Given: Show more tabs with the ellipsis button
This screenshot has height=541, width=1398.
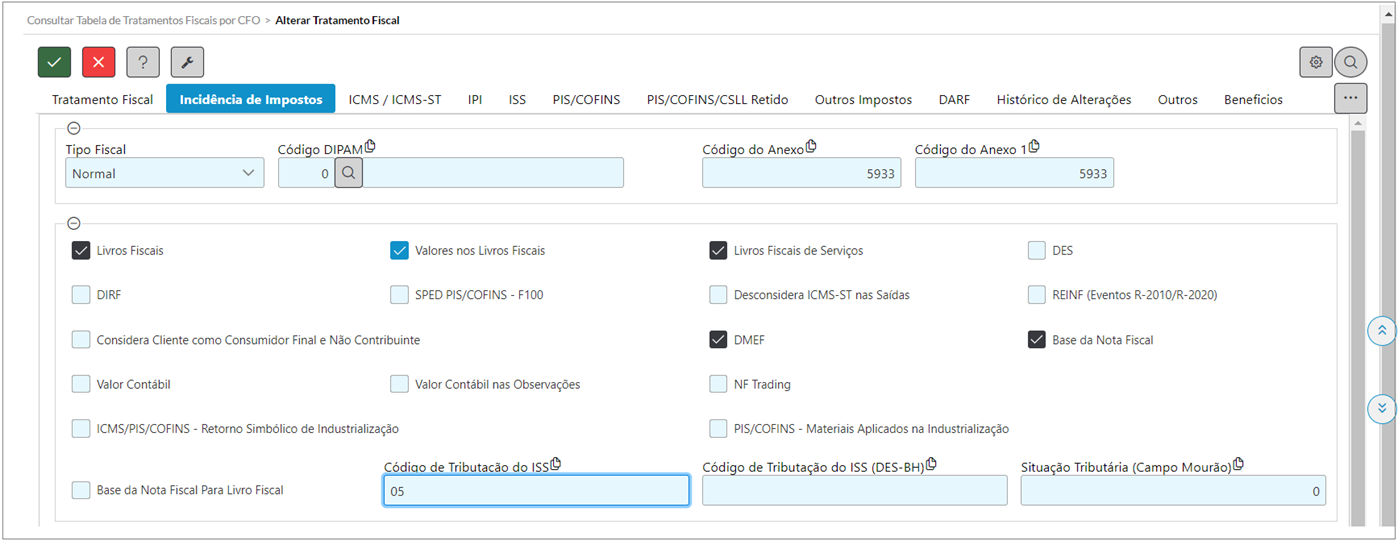Looking at the screenshot, I should click(1350, 98).
